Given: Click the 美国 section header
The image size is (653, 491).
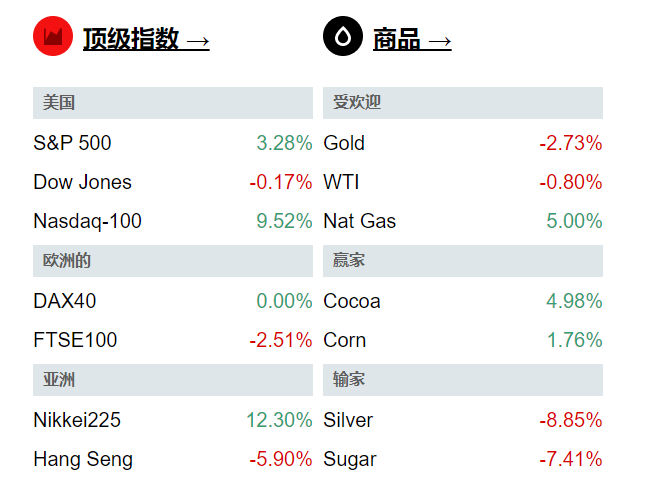Looking at the screenshot, I should pyautogui.click(x=60, y=103).
